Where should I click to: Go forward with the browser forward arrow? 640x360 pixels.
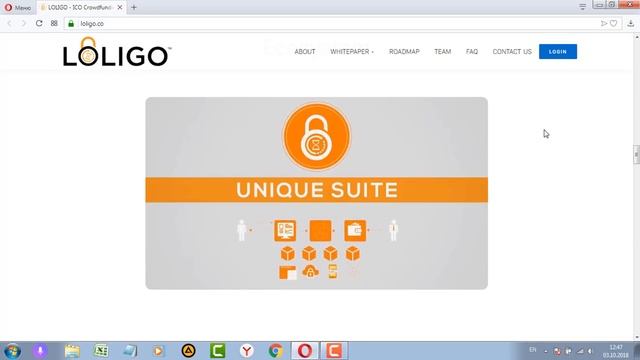click(x=24, y=24)
